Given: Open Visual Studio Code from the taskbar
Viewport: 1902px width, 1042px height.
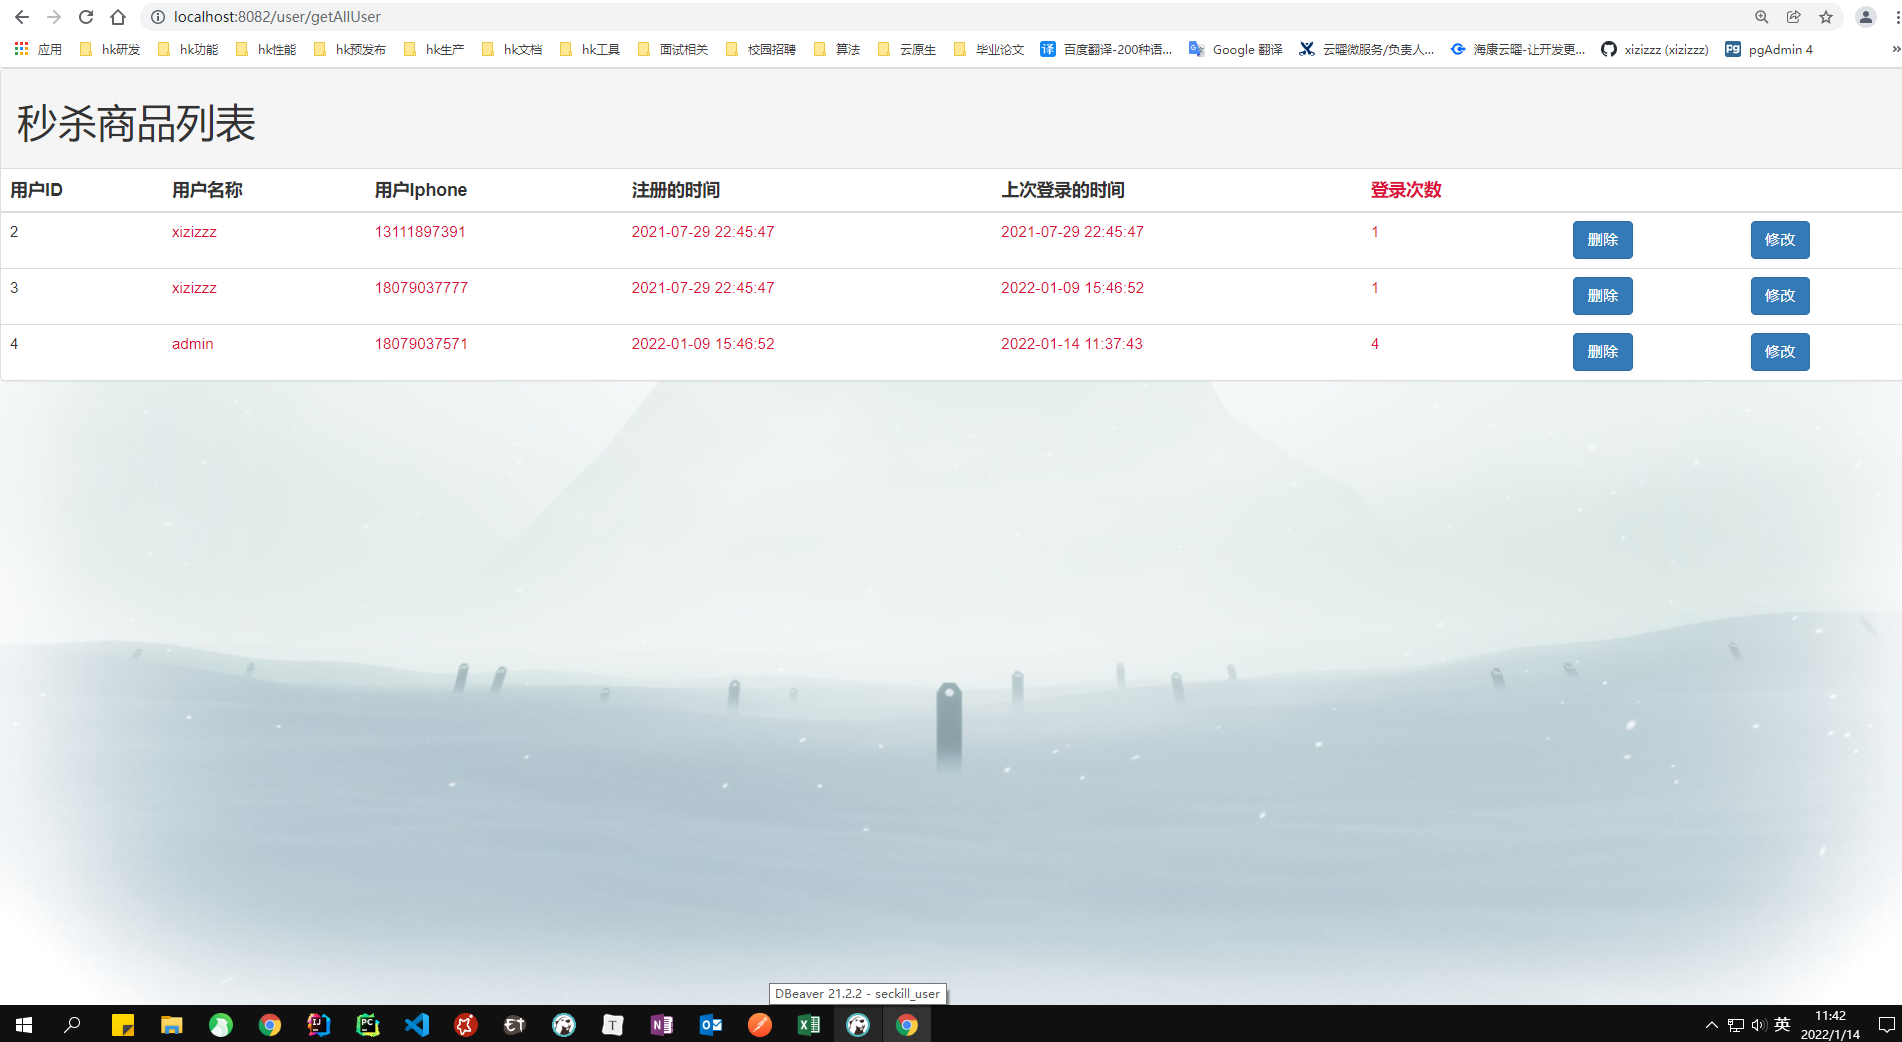Looking at the screenshot, I should 417,1025.
